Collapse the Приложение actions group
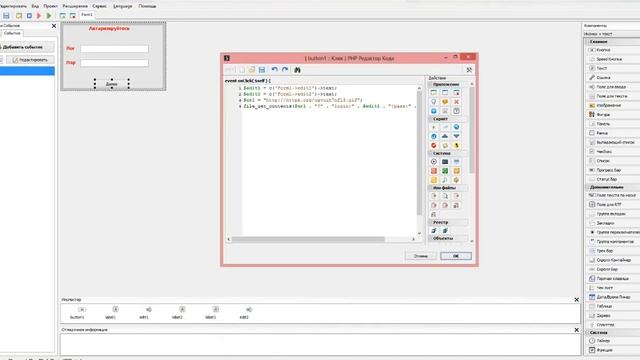The image size is (640, 360). coord(448,84)
